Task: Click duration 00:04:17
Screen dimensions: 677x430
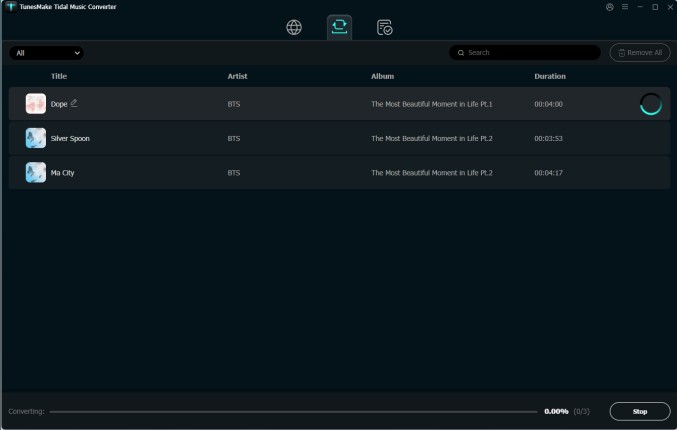Action: coord(548,173)
